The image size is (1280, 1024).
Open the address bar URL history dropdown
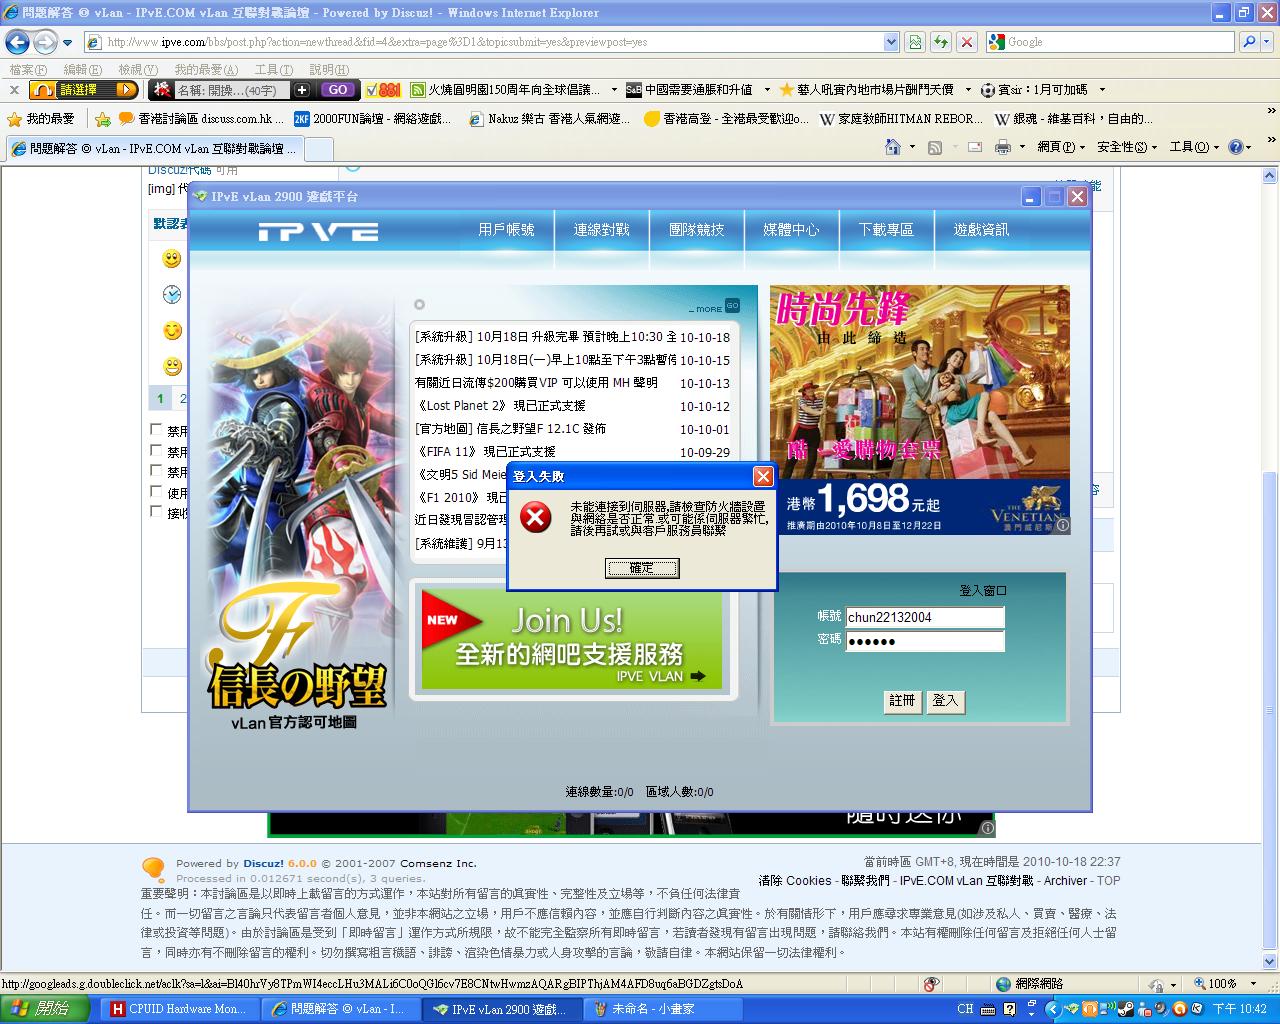click(x=891, y=42)
